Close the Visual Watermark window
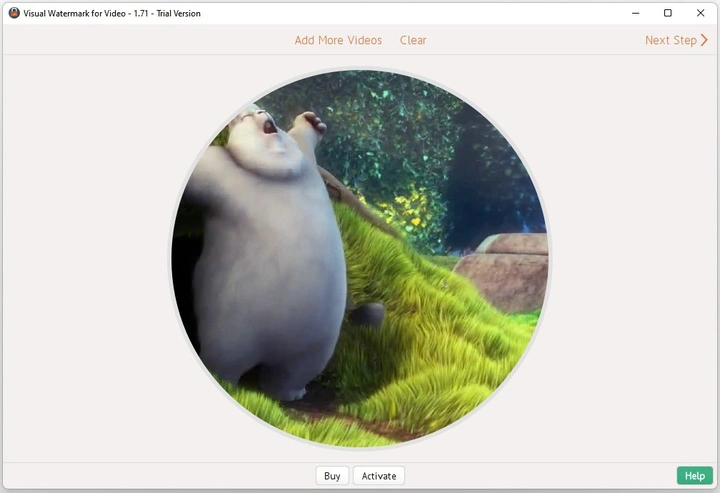 [x=700, y=13]
